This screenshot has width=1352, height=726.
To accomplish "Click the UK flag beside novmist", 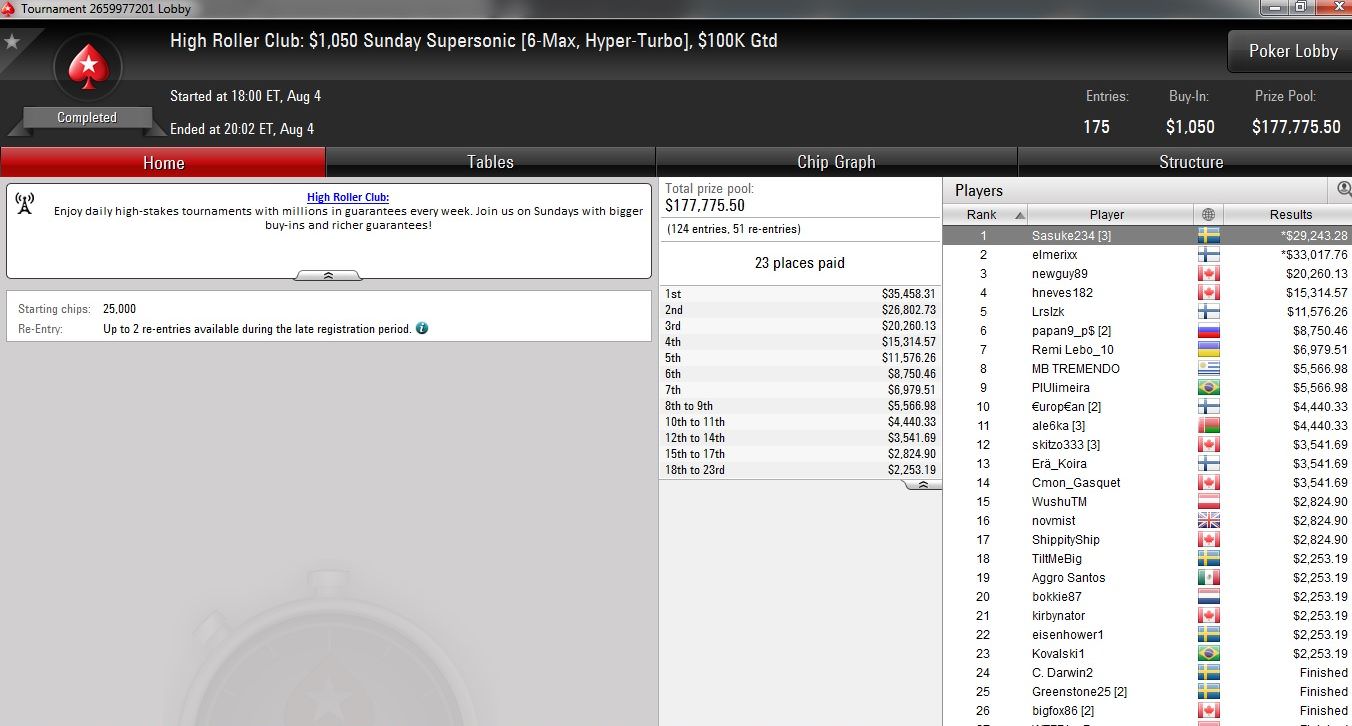I will (1208, 521).
